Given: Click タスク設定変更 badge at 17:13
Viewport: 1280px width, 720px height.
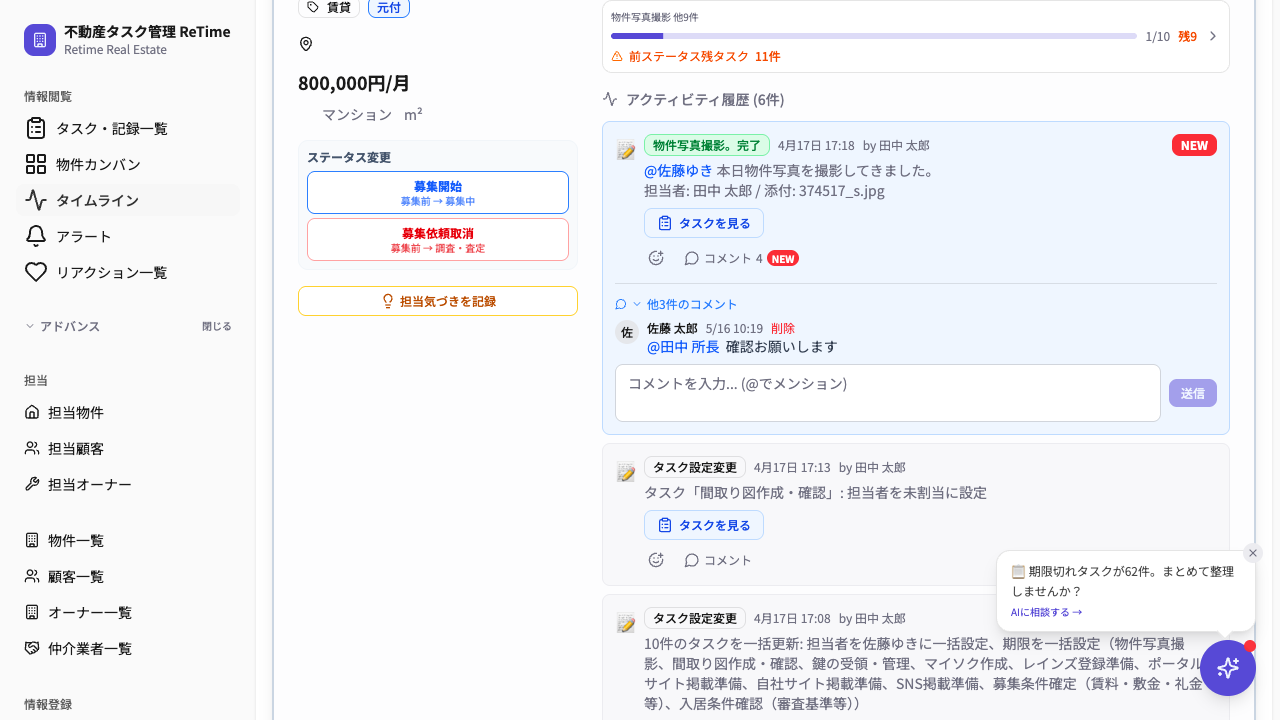Looking at the screenshot, I should coord(695,467).
